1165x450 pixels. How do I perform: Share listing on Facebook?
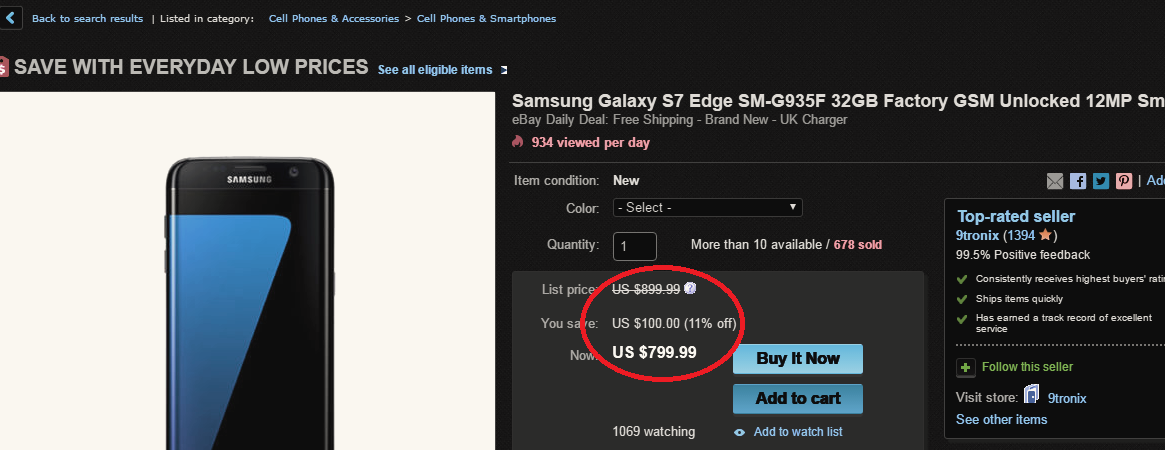(1078, 181)
